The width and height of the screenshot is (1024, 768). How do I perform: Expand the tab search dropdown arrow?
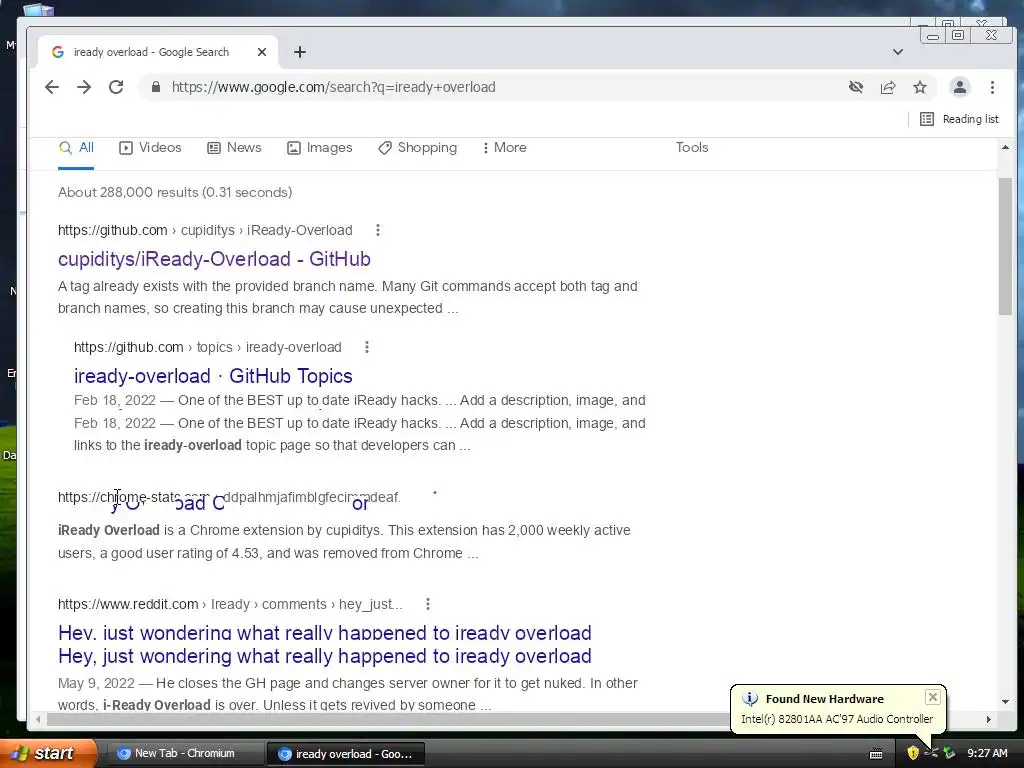point(898,52)
